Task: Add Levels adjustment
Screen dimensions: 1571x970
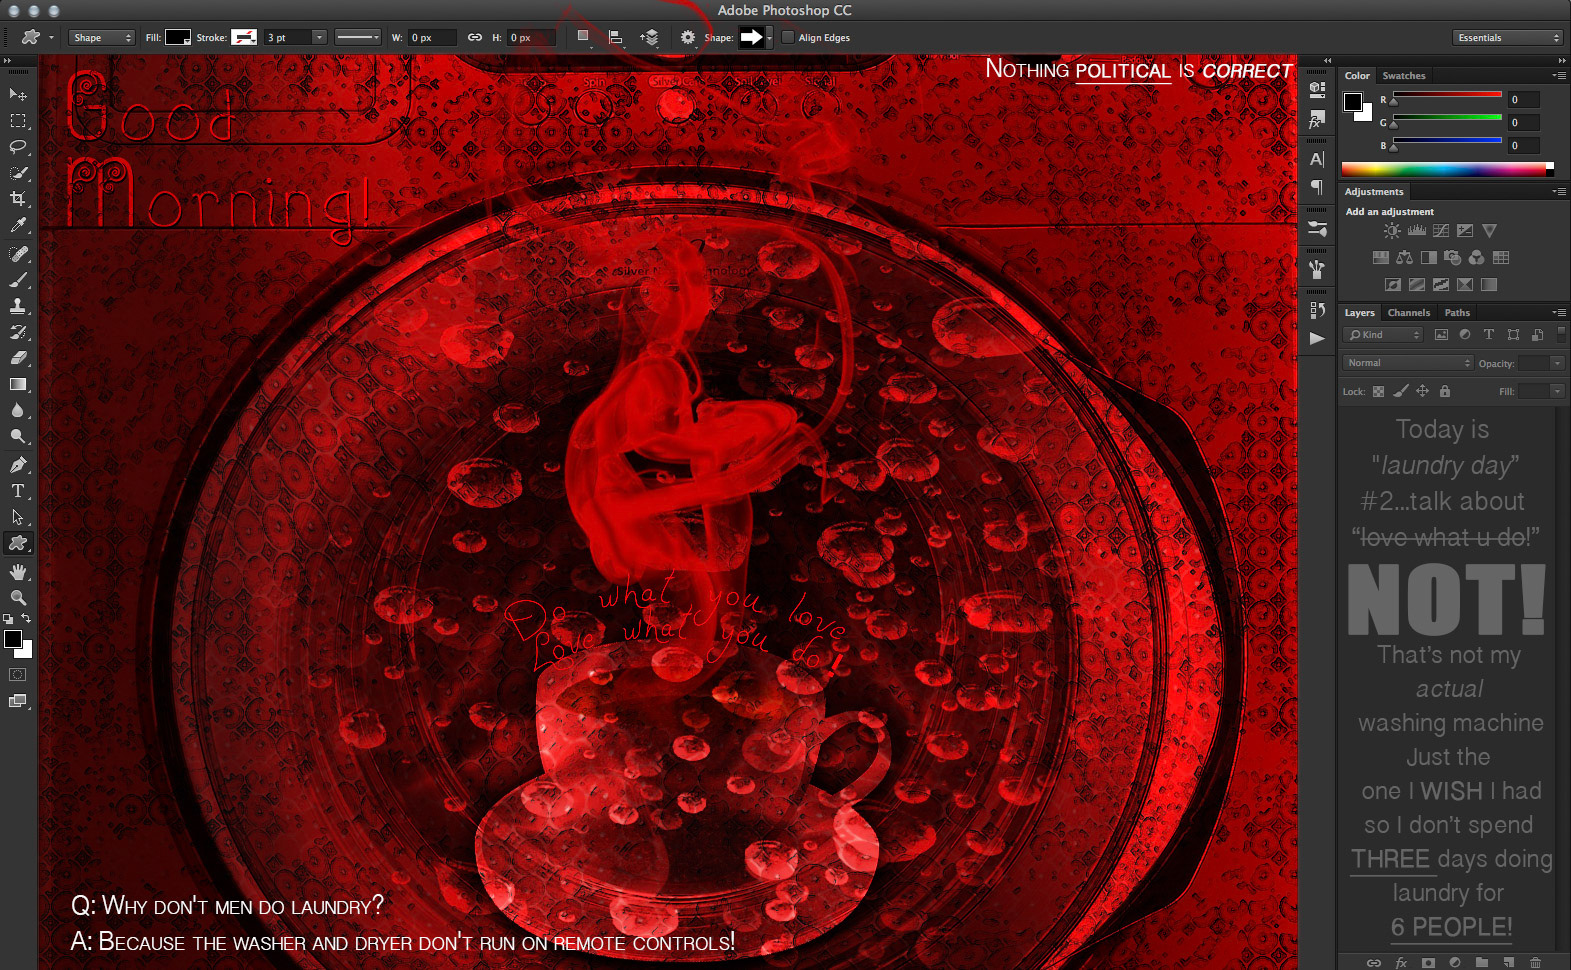Action: [x=1417, y=231]
